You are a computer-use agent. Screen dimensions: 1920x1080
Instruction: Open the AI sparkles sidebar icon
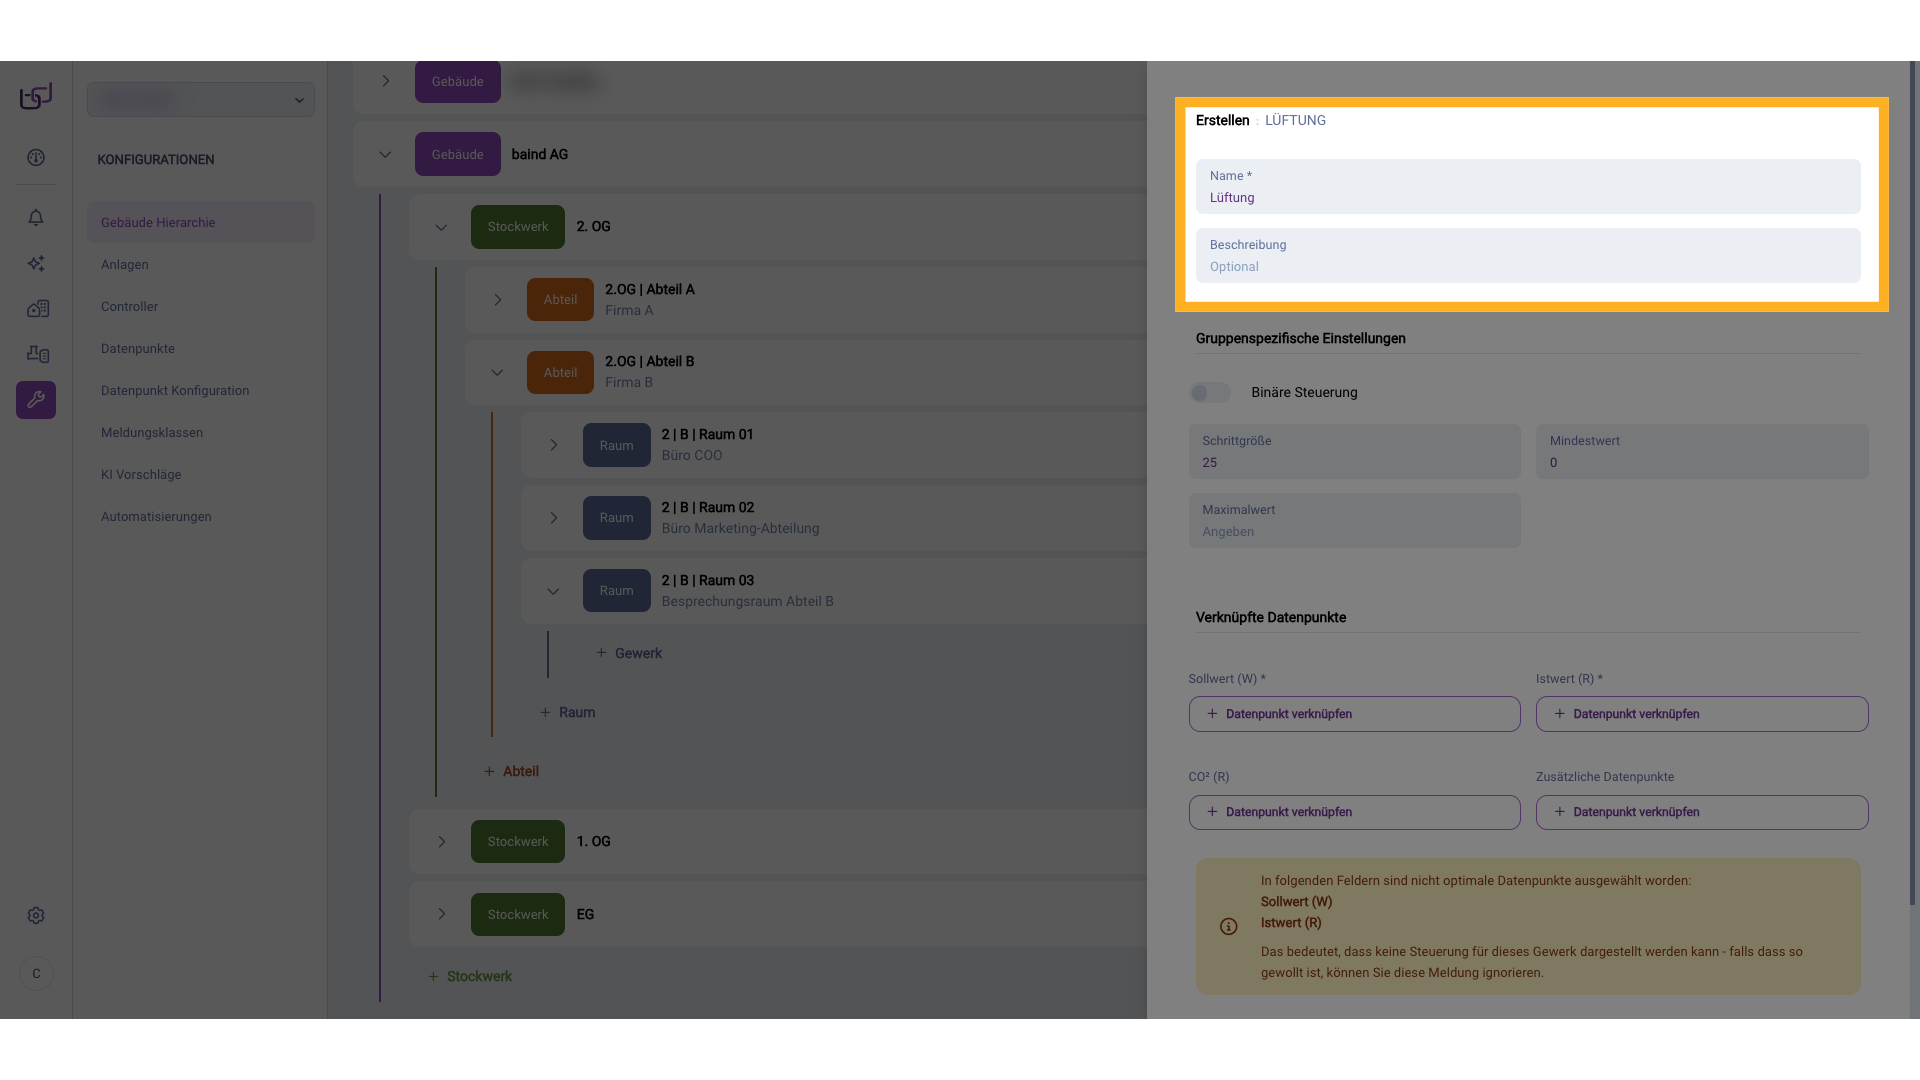[36, 264]
